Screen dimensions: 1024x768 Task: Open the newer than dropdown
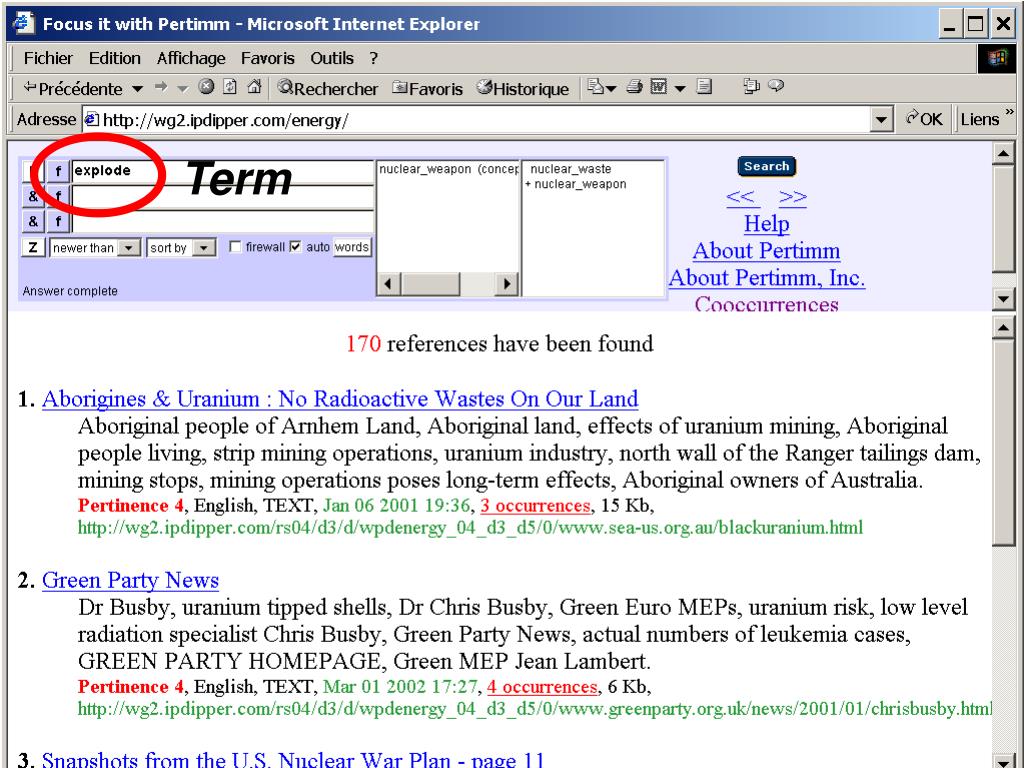coord(95,248)
